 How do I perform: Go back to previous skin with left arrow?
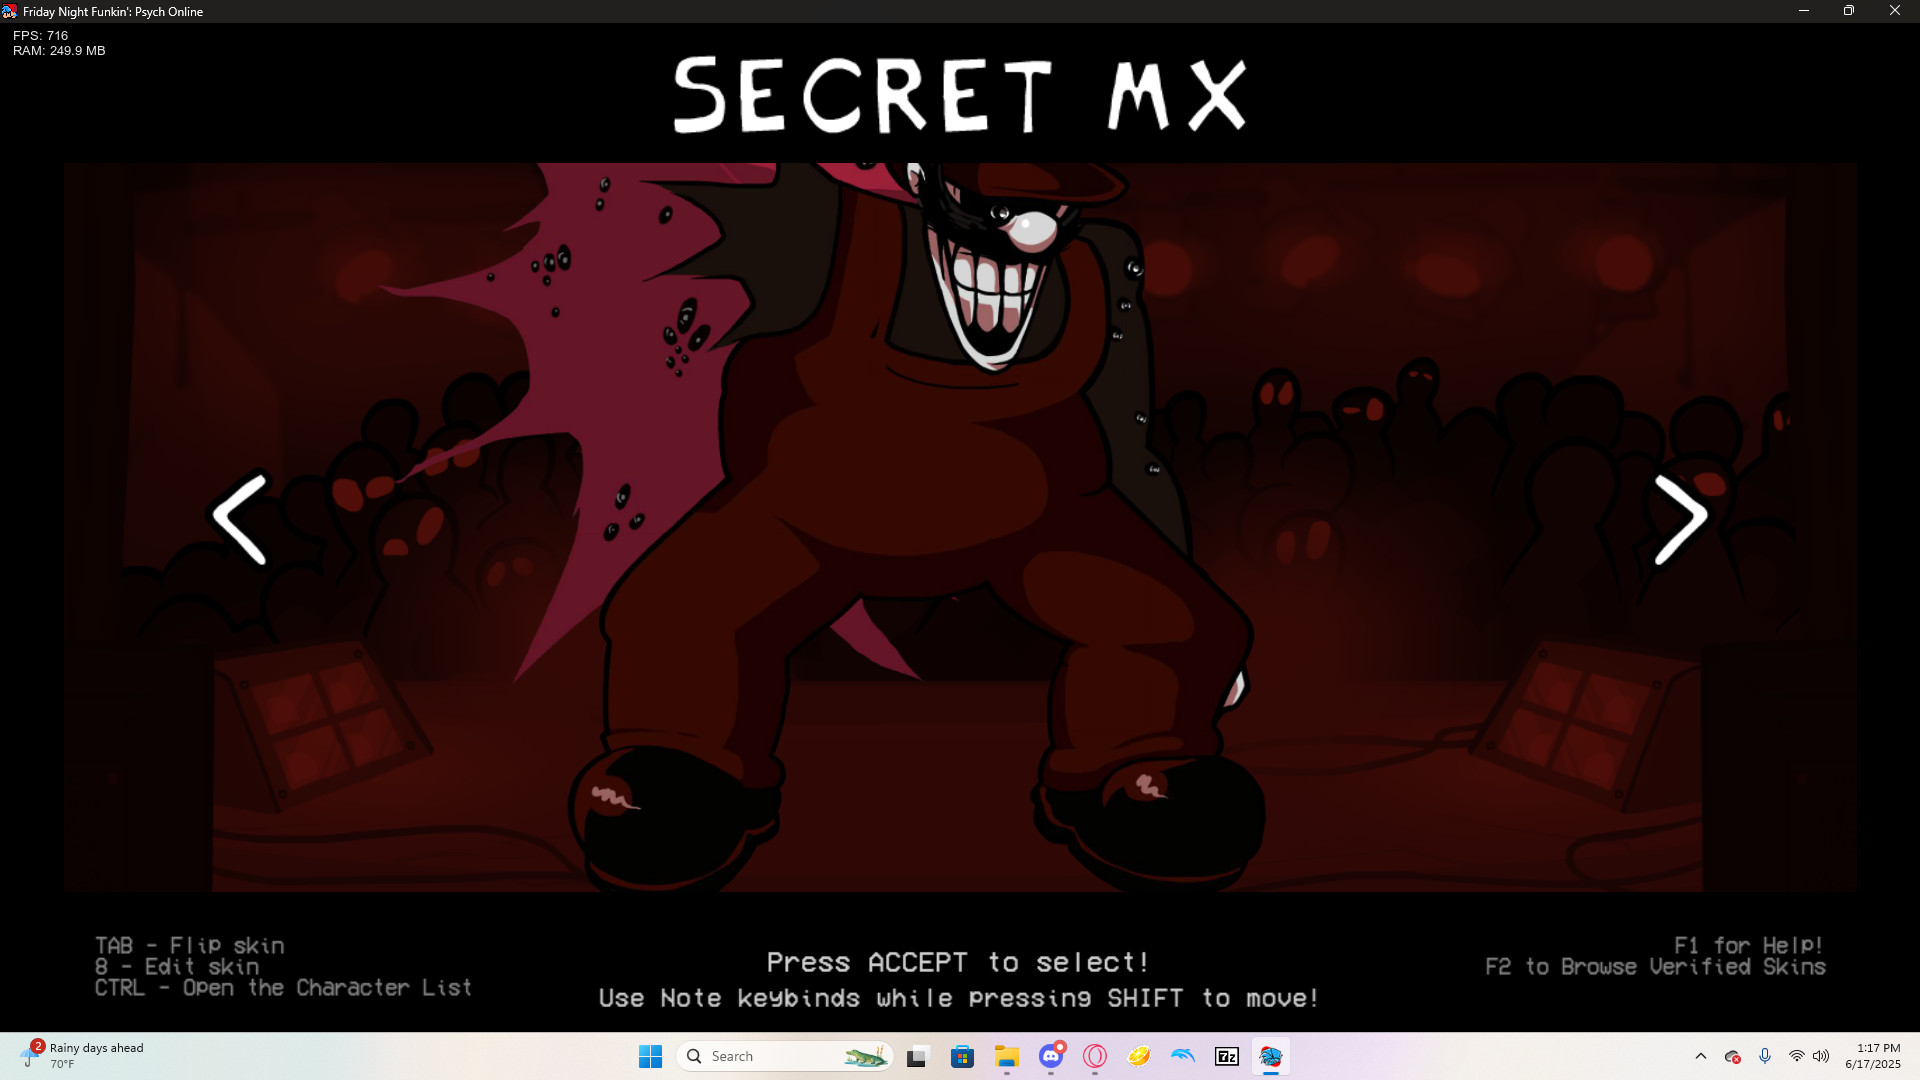[x=239, y=517]
